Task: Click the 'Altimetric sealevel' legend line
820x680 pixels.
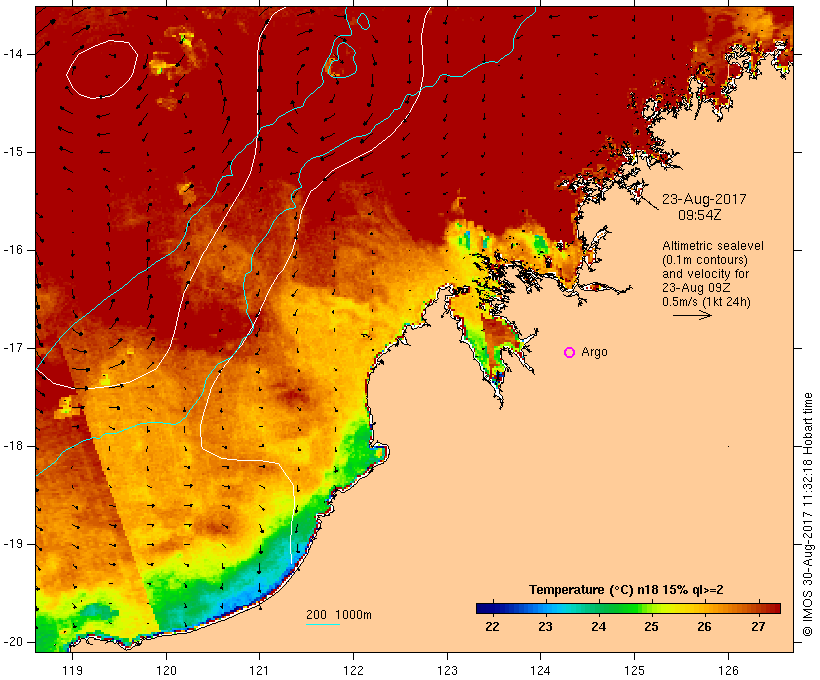Action: click(x=713, y=246)
